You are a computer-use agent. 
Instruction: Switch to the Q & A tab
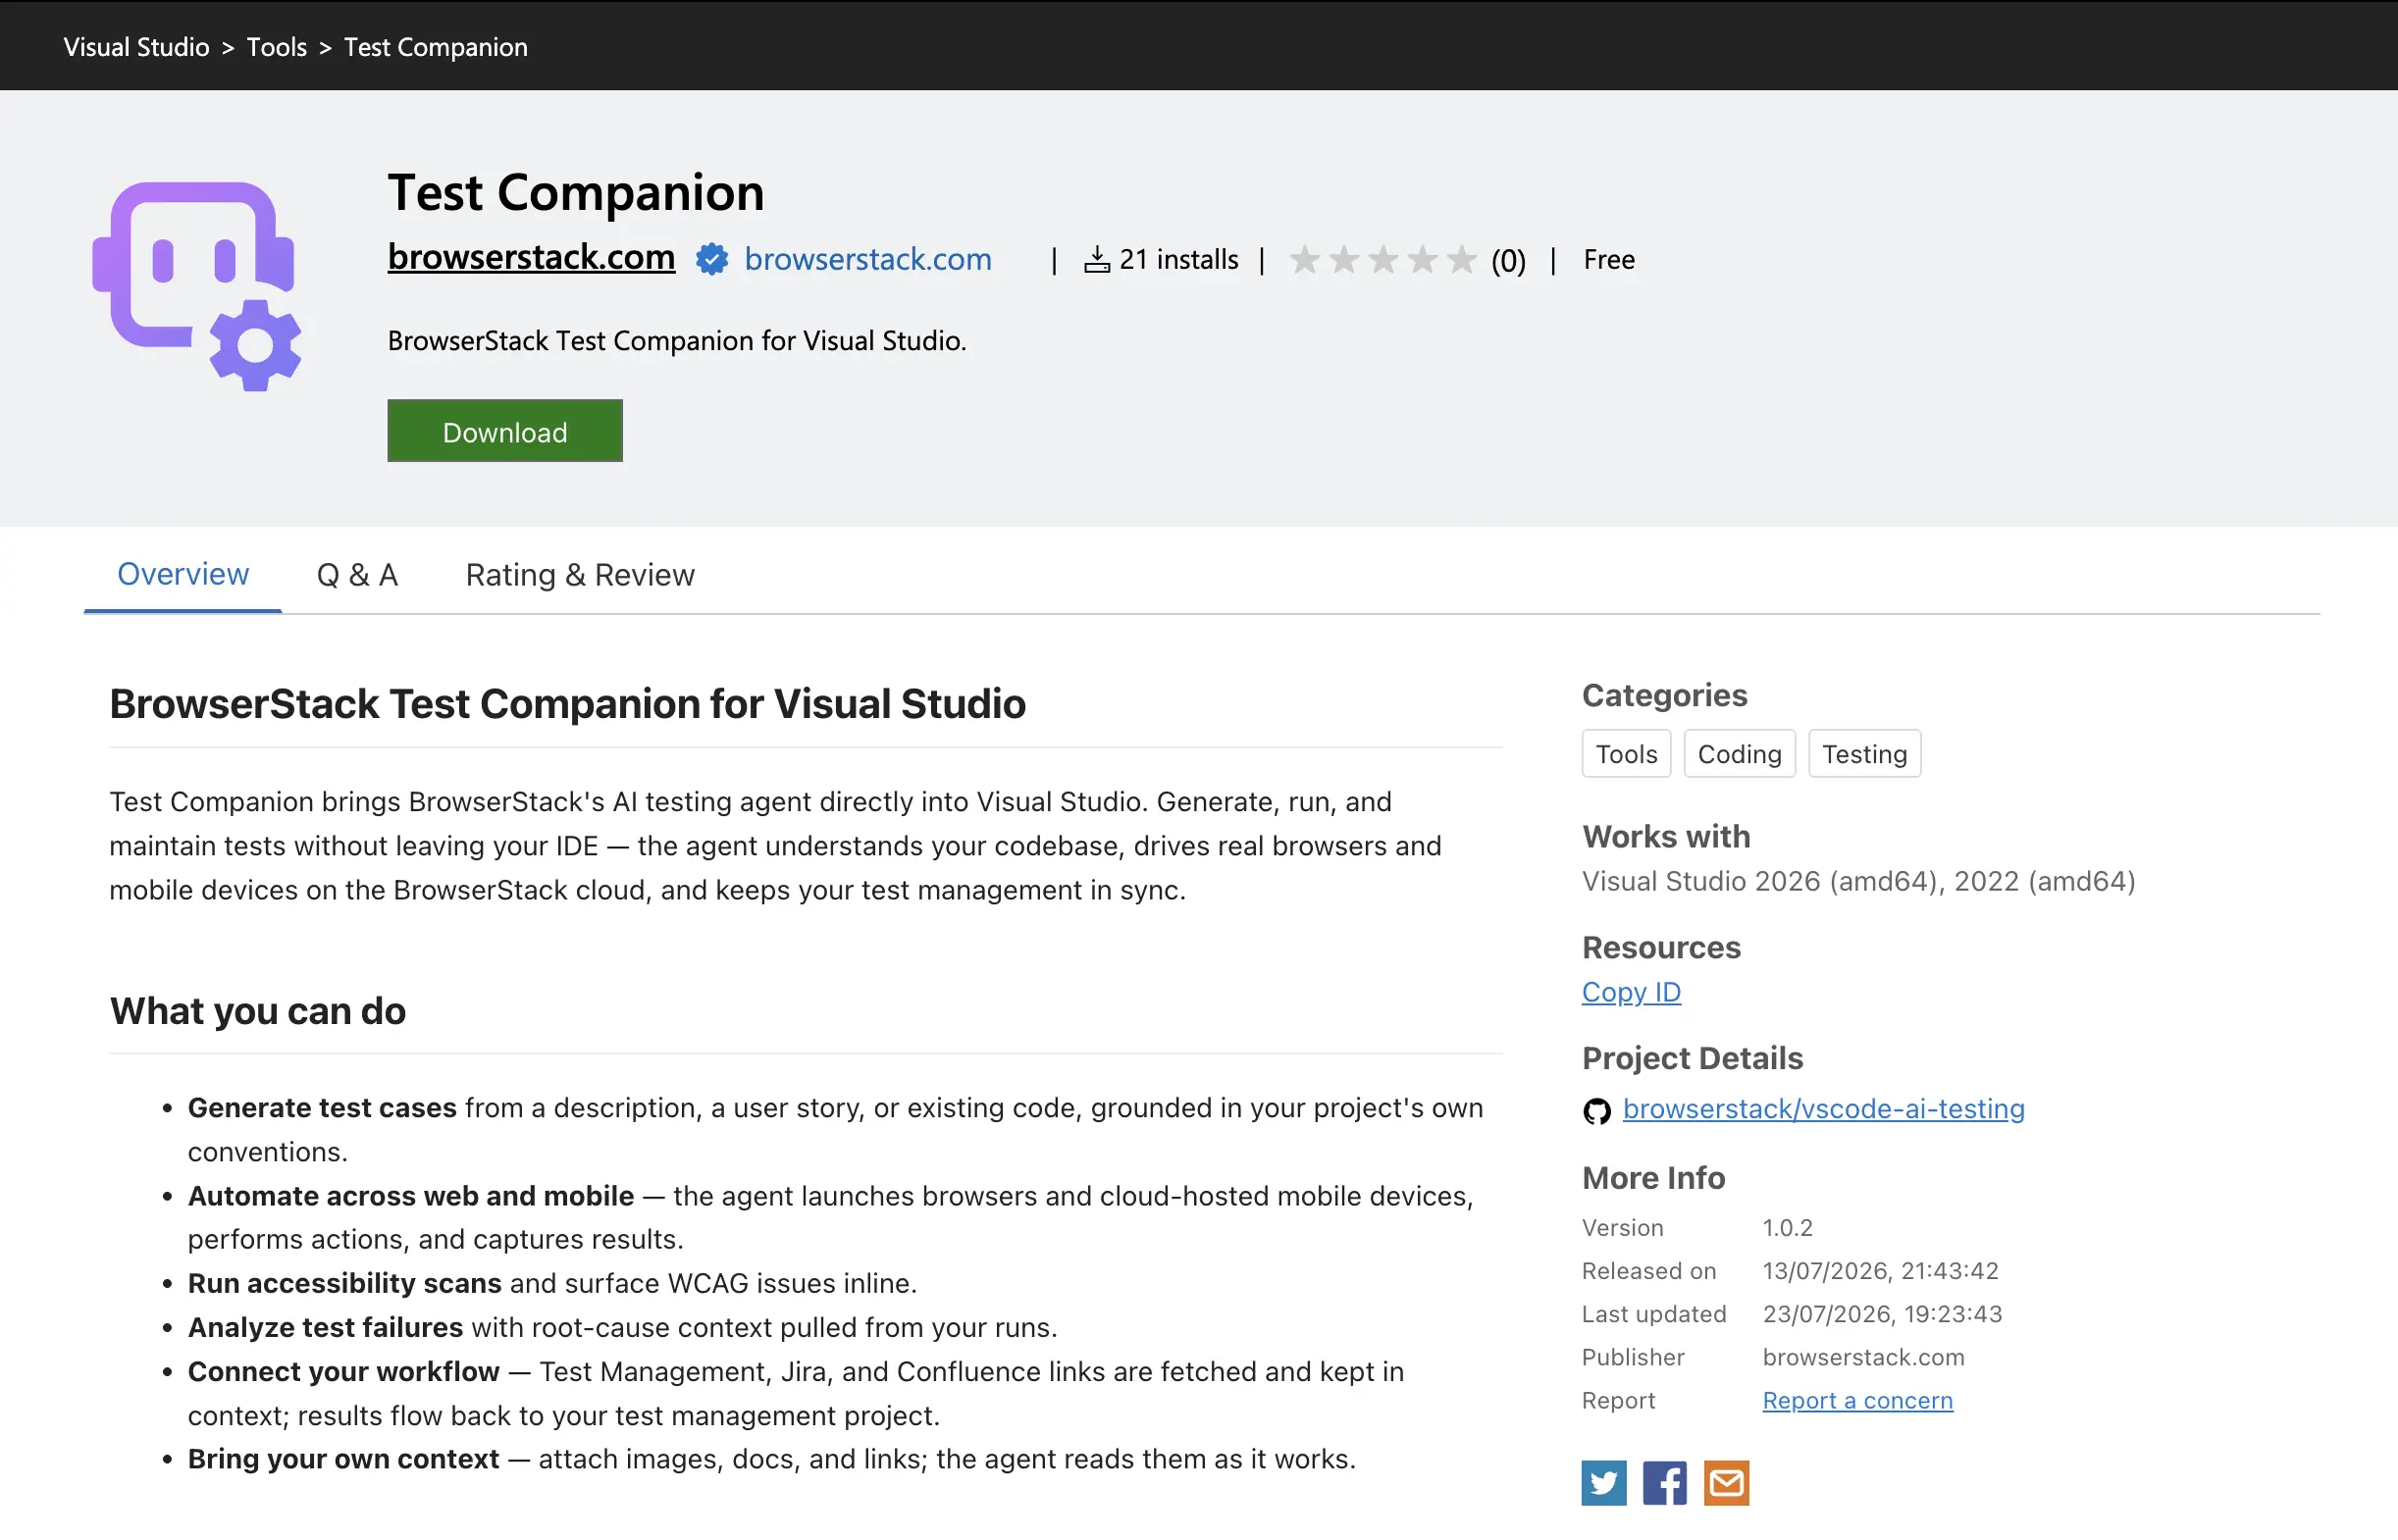pos(357,575)
